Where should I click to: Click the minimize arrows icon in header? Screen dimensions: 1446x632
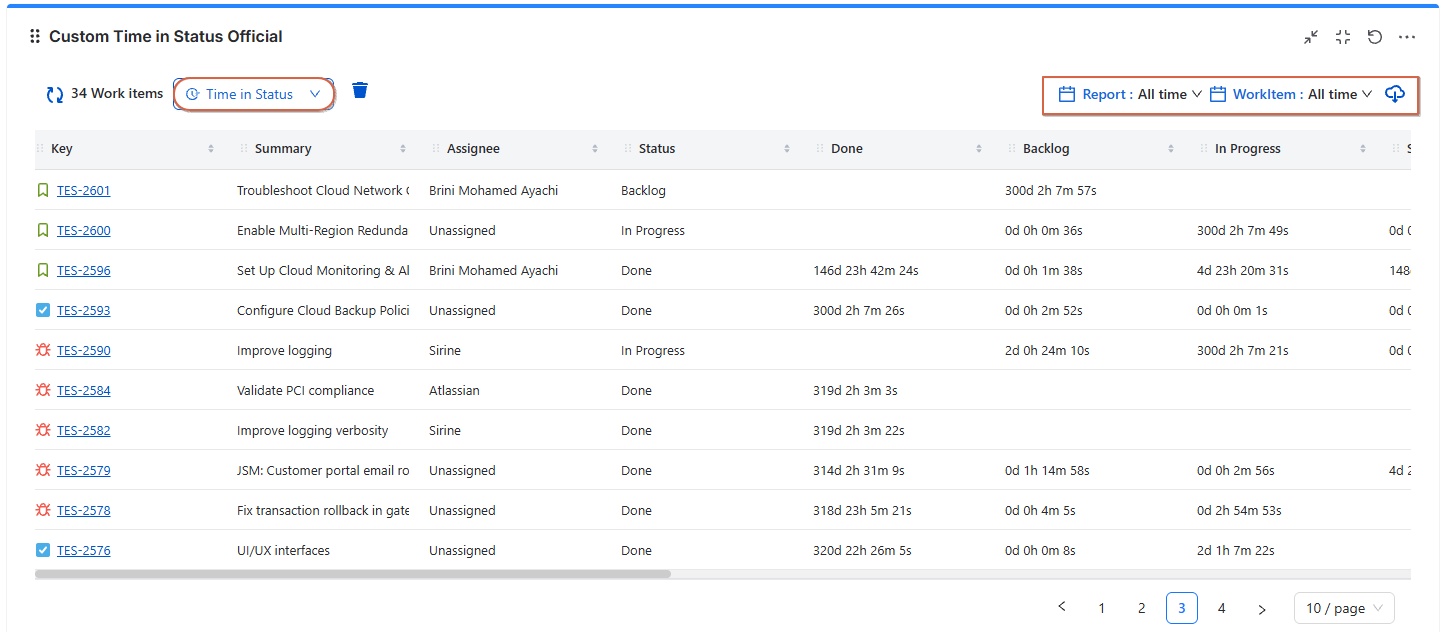tap(1311, 37)
